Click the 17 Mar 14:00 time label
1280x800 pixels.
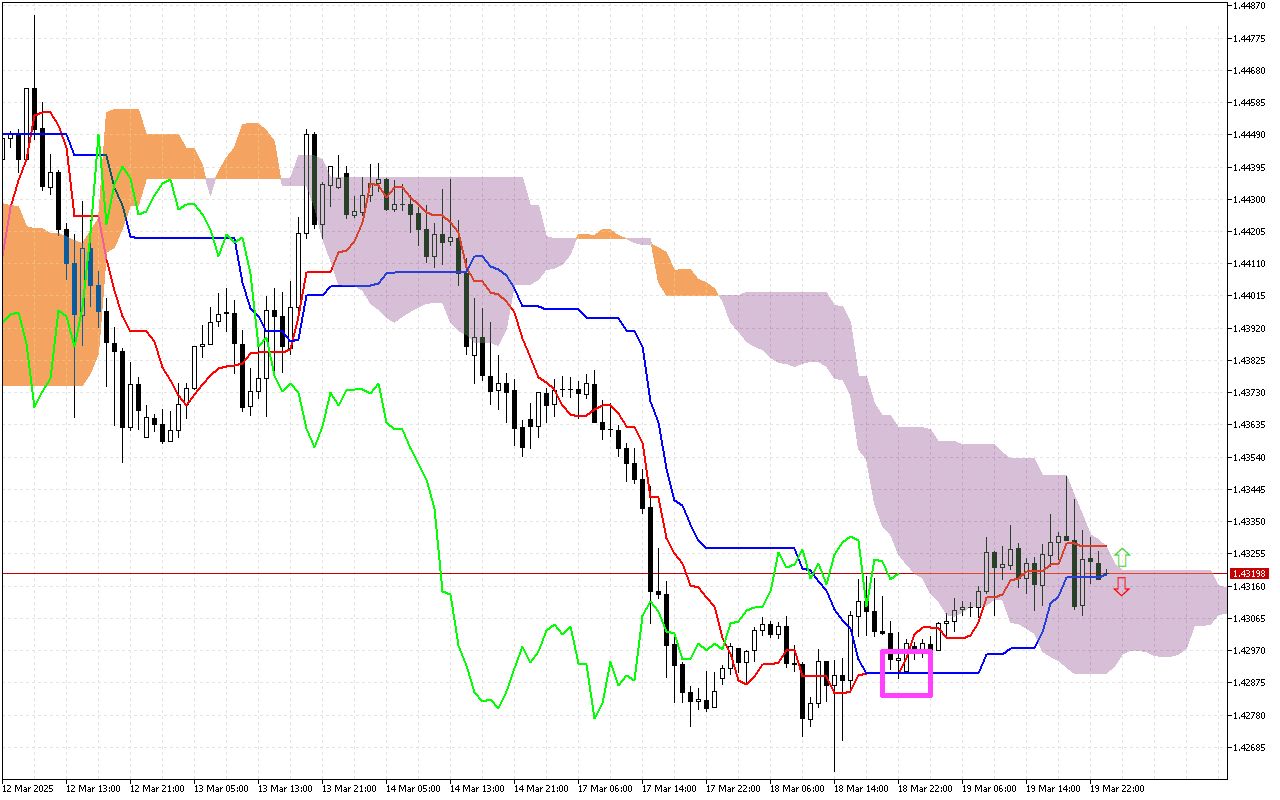click(668, 789)
